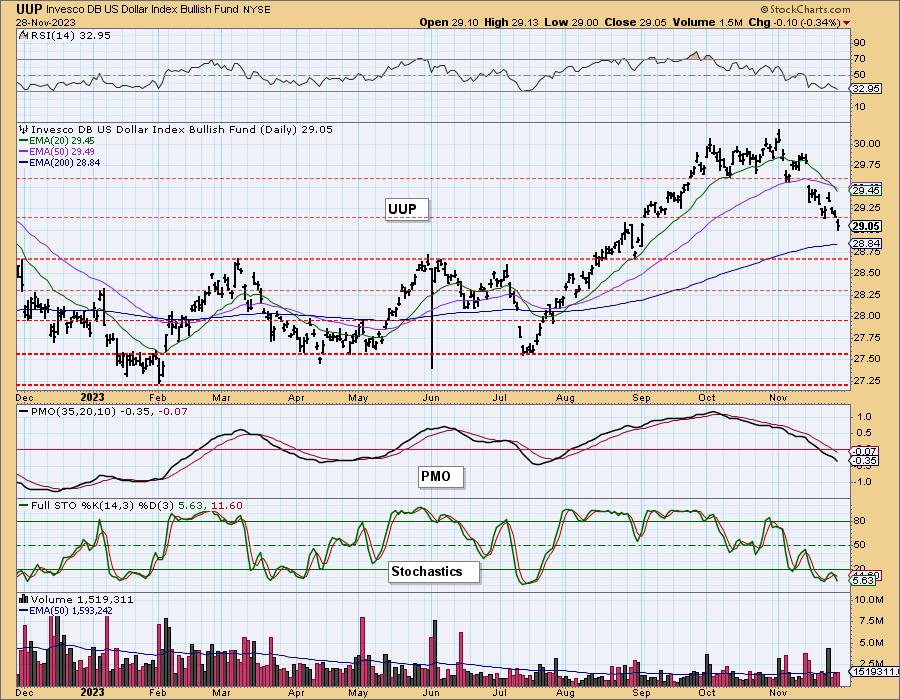Click the bar-chart icon before Invesco (Daily) legend

[24, 129]
